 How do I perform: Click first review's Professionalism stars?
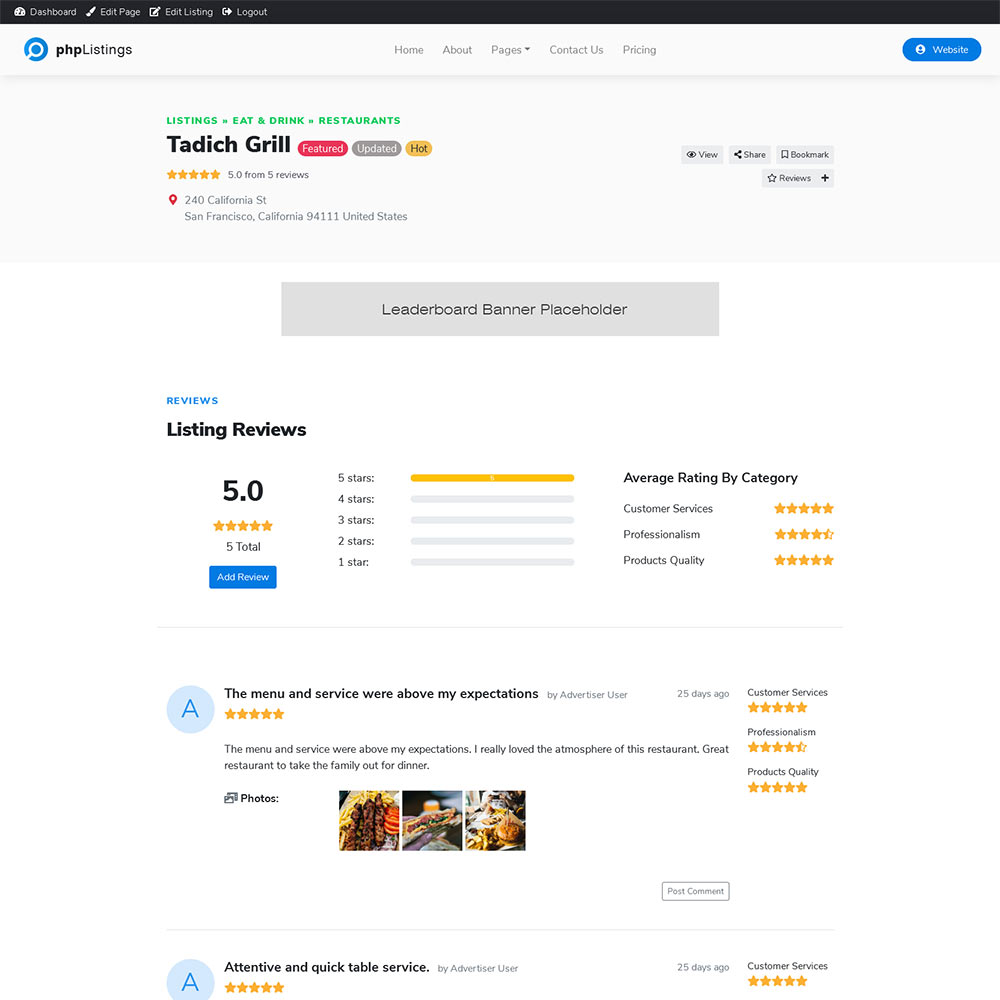777,747
